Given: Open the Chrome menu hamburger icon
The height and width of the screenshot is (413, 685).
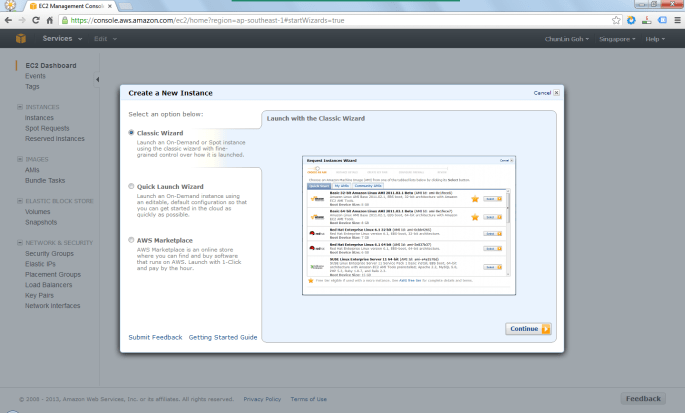Looking at the screenshot, I should [674, 19].
